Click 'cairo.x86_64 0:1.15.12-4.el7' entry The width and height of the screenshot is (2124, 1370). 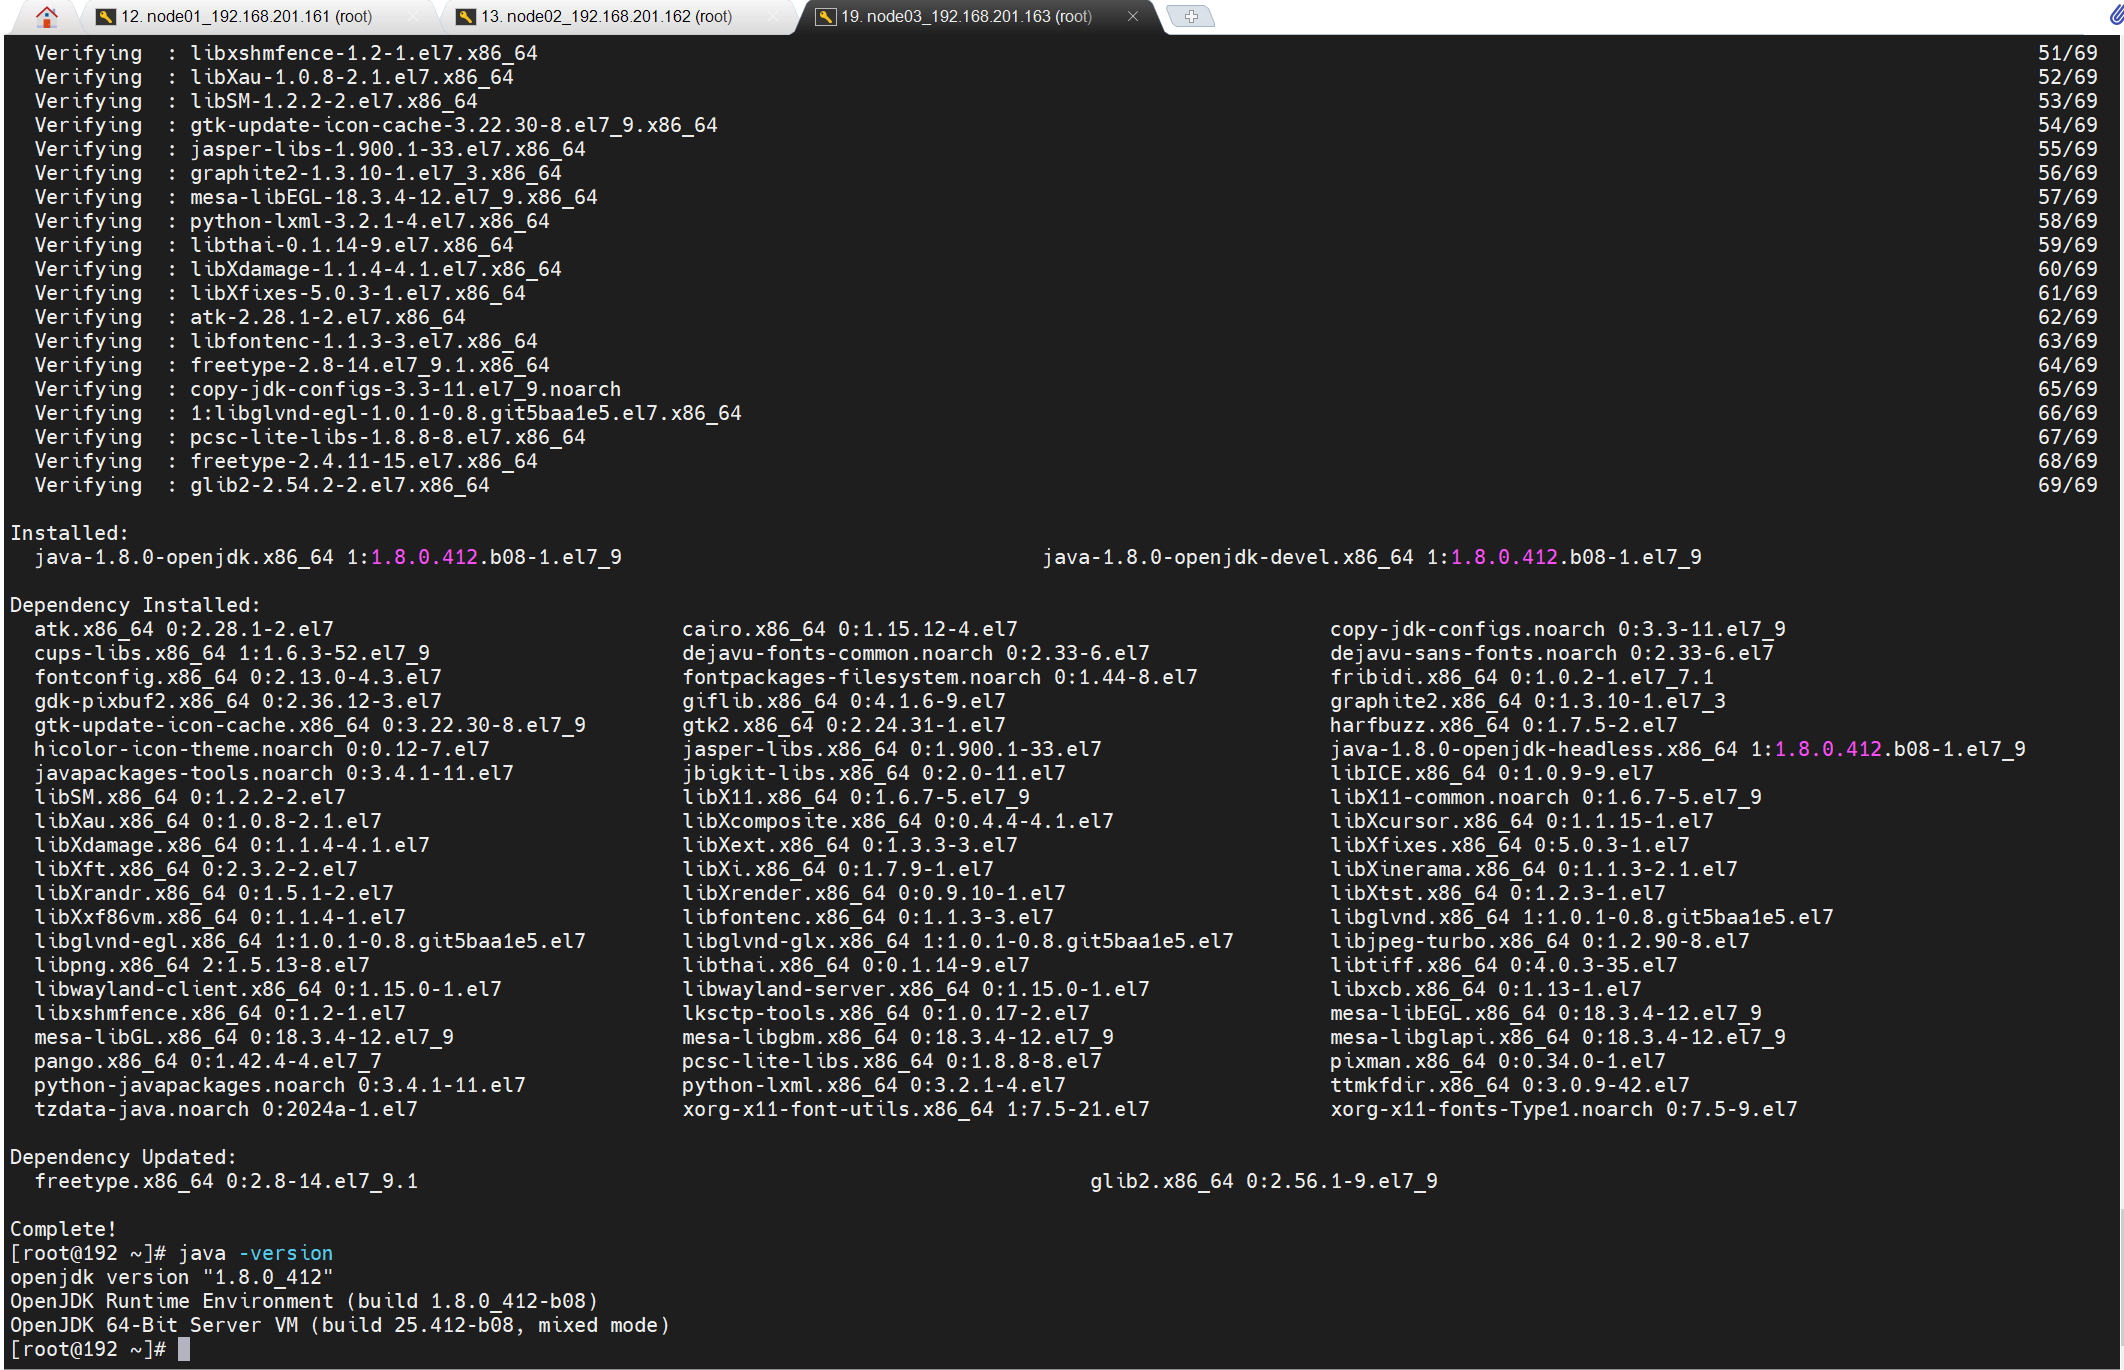click(x=850, y=629)
